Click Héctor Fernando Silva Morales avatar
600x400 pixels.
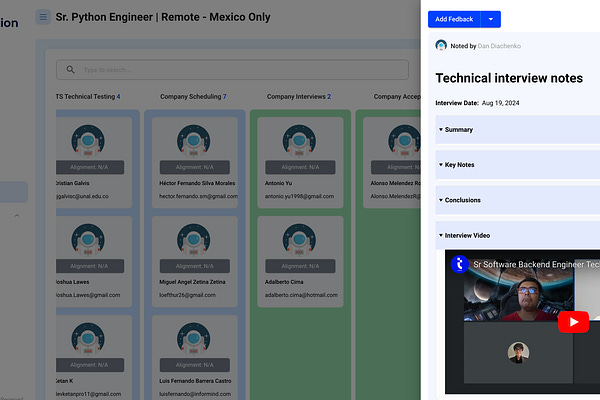pyautogui.click(x=194, y=140)
